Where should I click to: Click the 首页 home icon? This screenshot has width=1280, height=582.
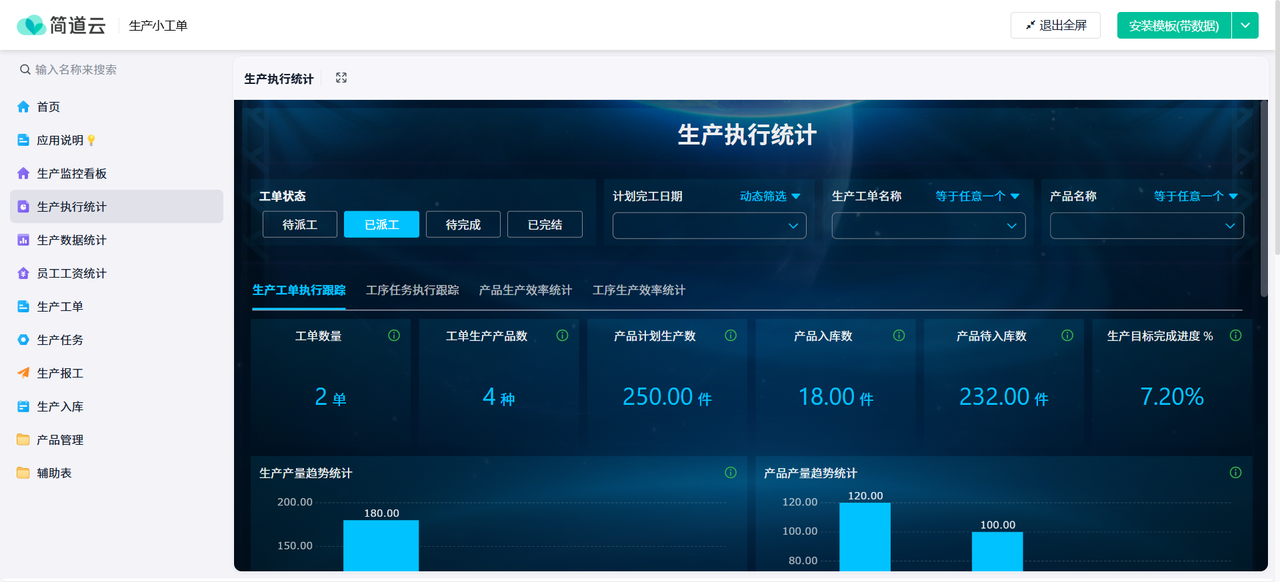[x=23, y=107]
